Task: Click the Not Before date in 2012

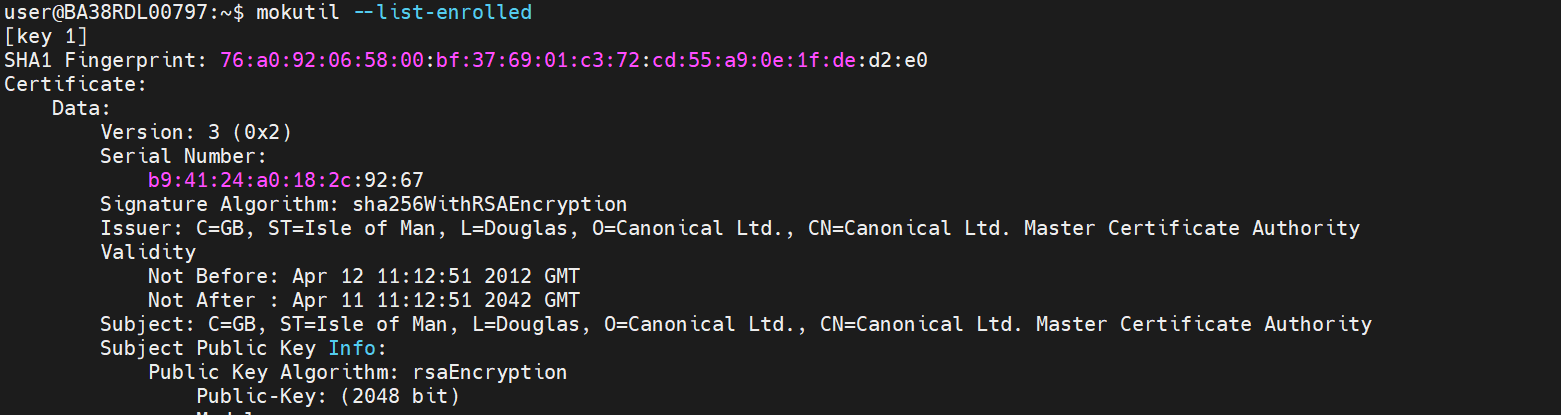Action: [436, 276]
